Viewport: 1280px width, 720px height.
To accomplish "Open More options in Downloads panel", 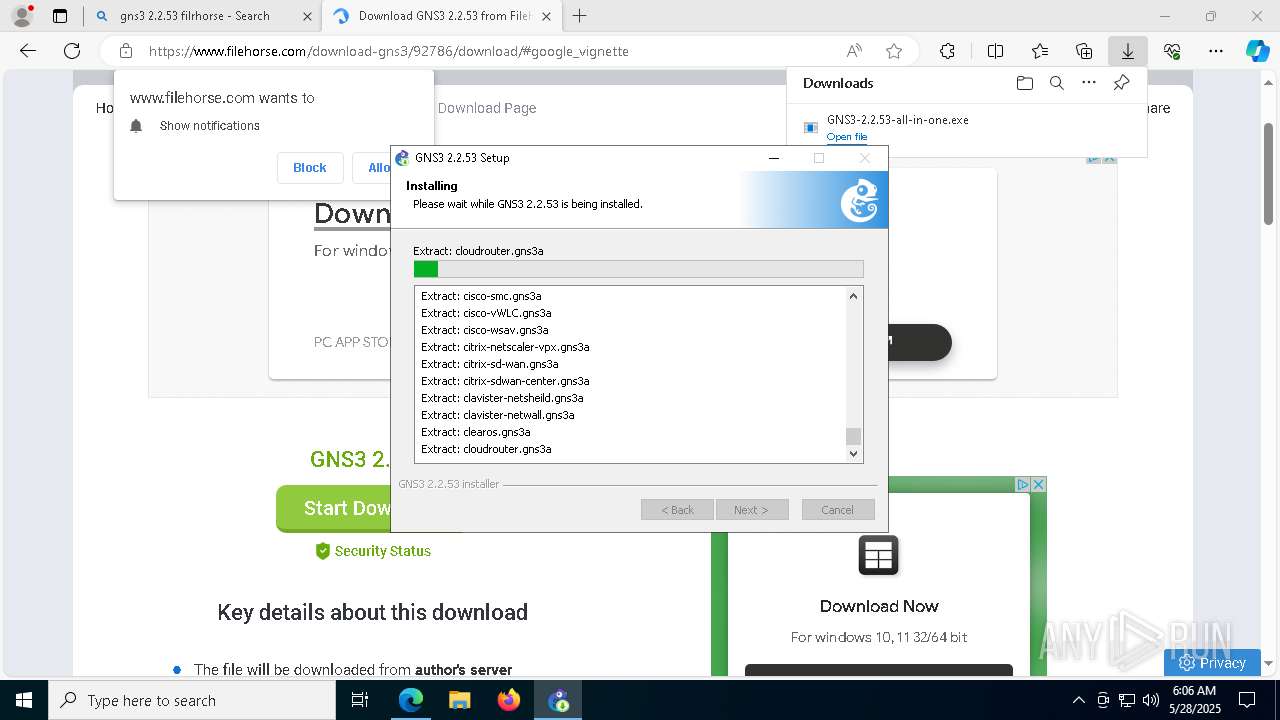I will pos(1089,83).
